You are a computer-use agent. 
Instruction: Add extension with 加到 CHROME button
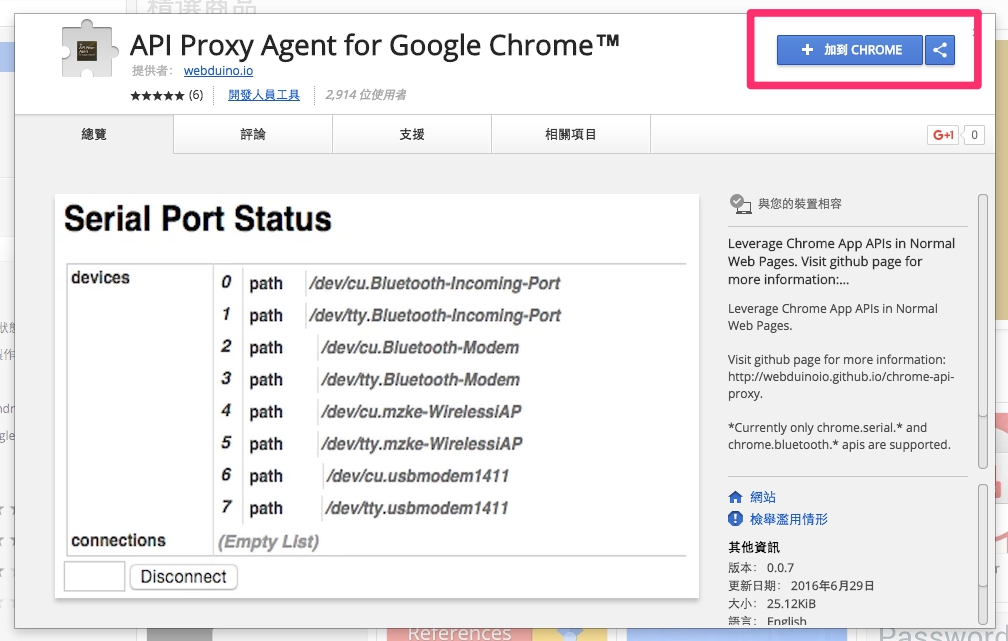[x=850, y=50]
